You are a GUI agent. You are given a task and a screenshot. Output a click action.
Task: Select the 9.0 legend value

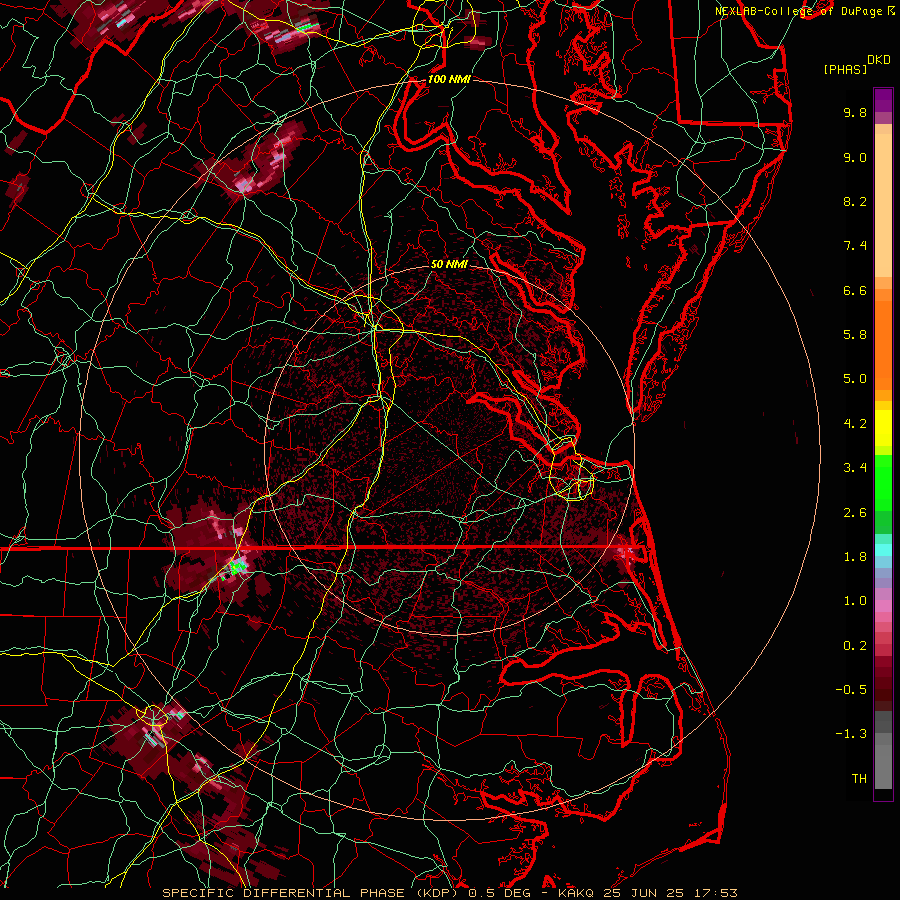tap(855, 157)
